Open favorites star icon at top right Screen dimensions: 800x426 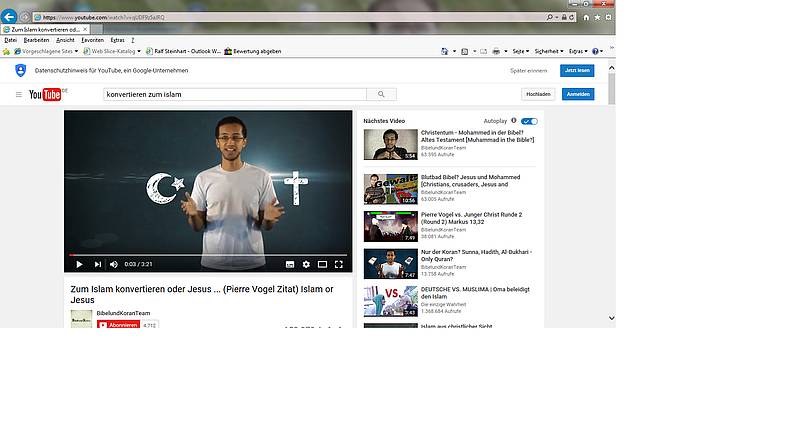(597, 17)
